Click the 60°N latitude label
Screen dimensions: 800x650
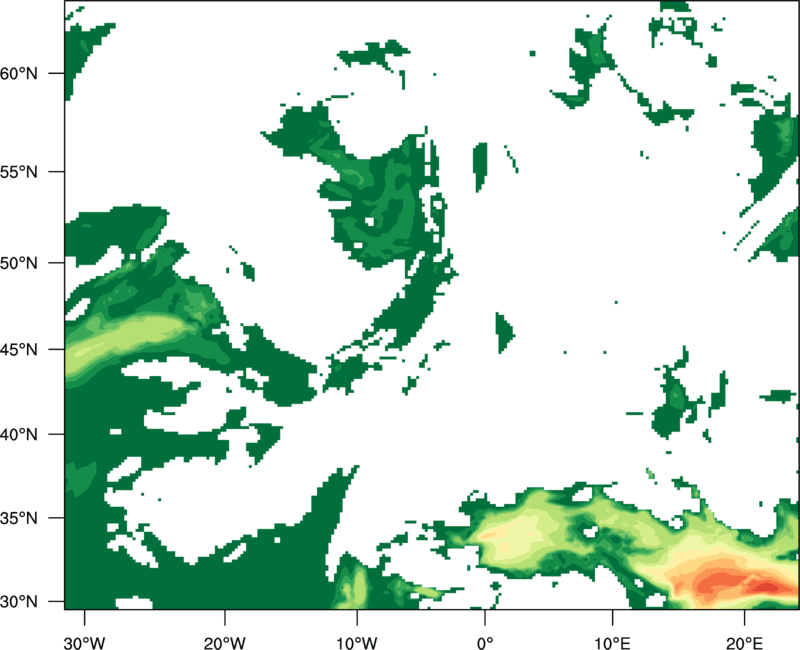pos(19,73)
